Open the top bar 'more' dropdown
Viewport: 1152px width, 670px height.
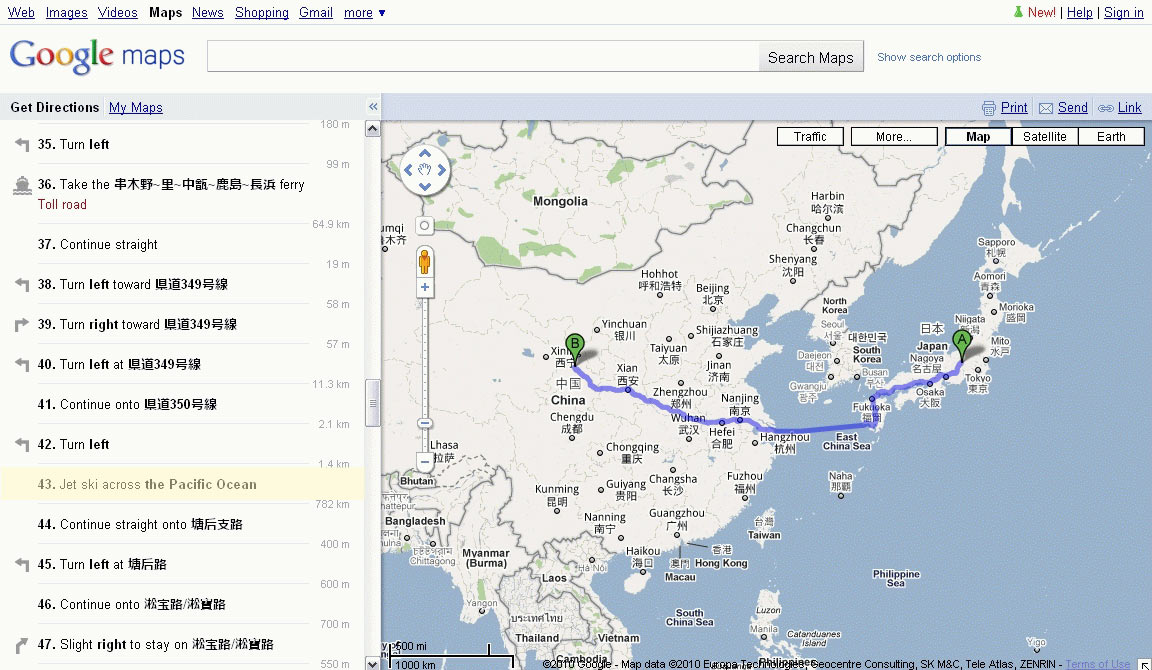[364, 13]
